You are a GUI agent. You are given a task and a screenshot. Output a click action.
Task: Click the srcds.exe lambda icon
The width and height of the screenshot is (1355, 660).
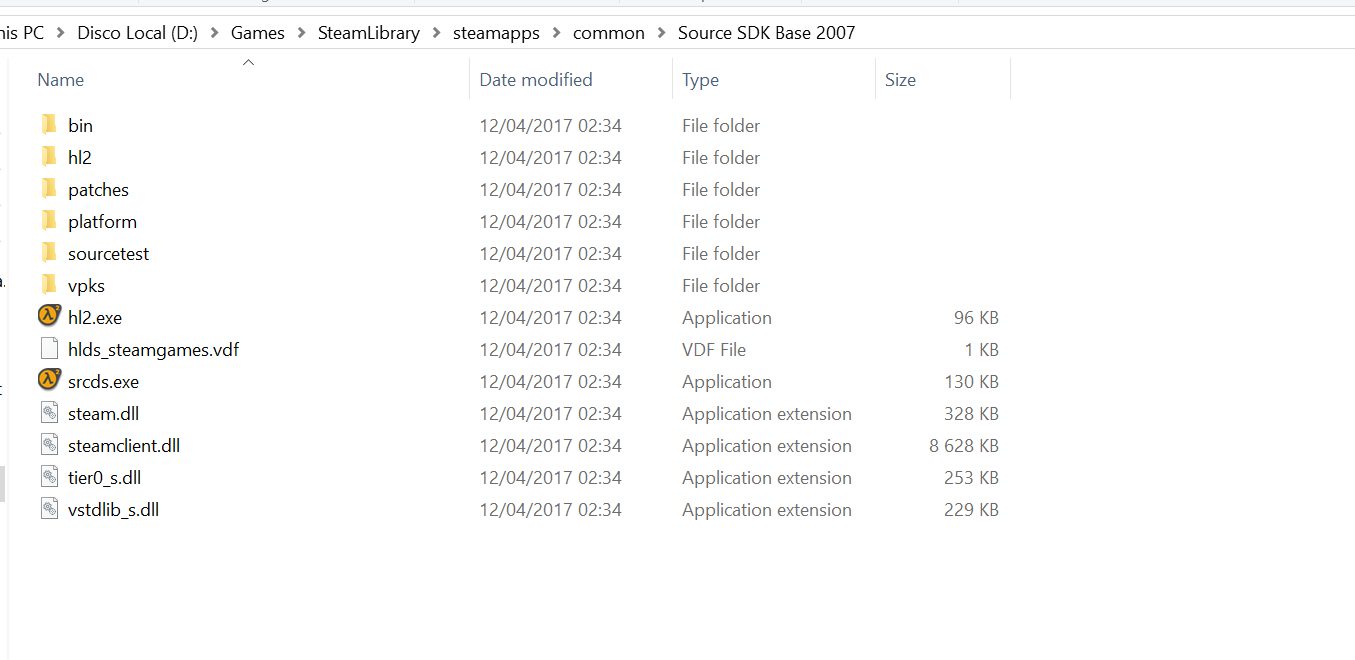[x=49, y=380]
